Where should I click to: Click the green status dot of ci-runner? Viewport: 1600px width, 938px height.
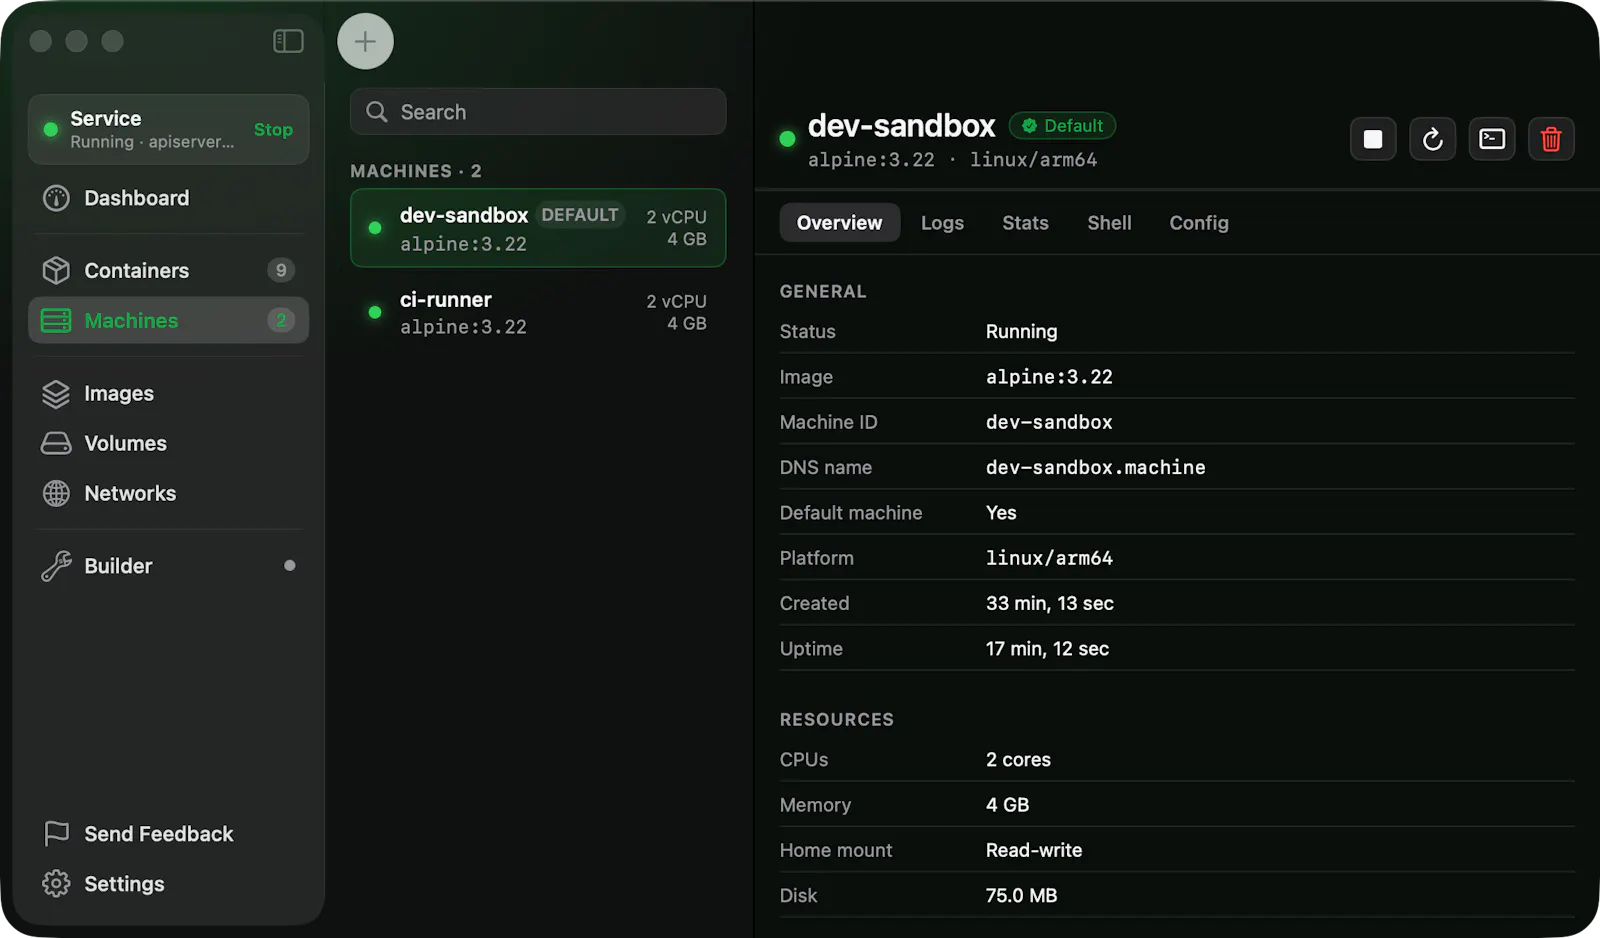pyautogui.click(x=375, y=312)
